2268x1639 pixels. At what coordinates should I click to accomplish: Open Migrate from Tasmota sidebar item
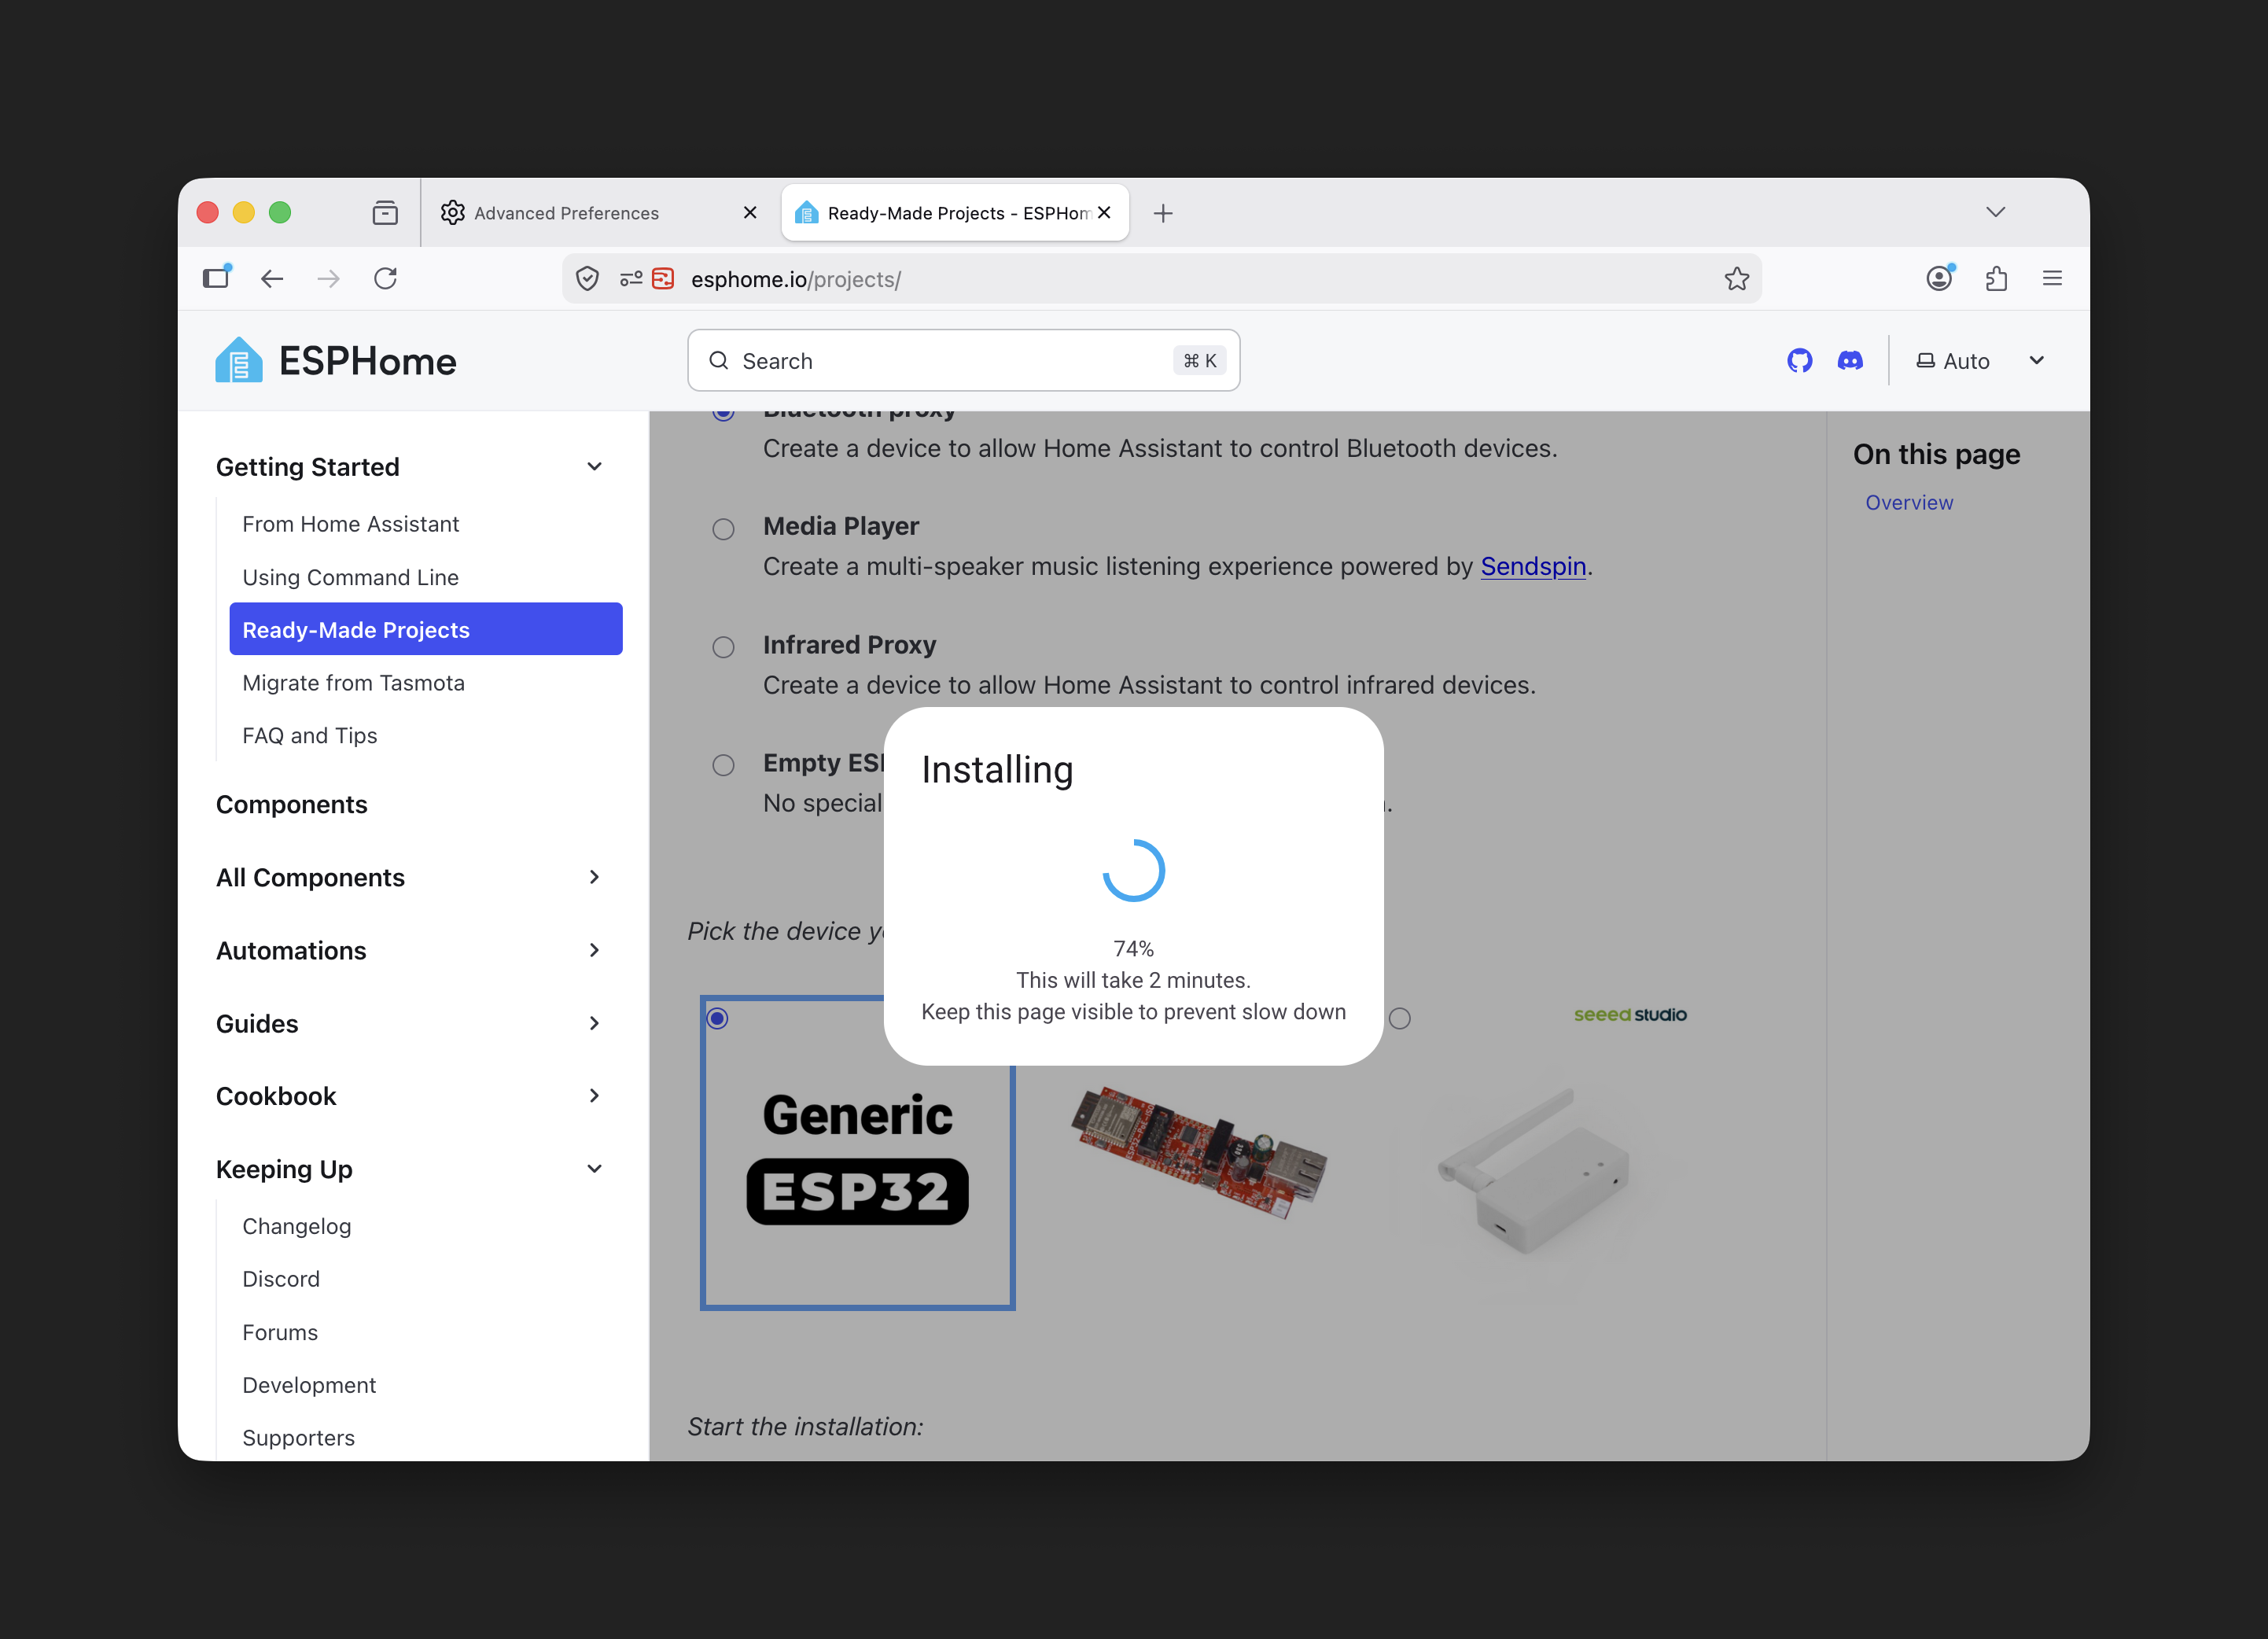tap(353, 683)
